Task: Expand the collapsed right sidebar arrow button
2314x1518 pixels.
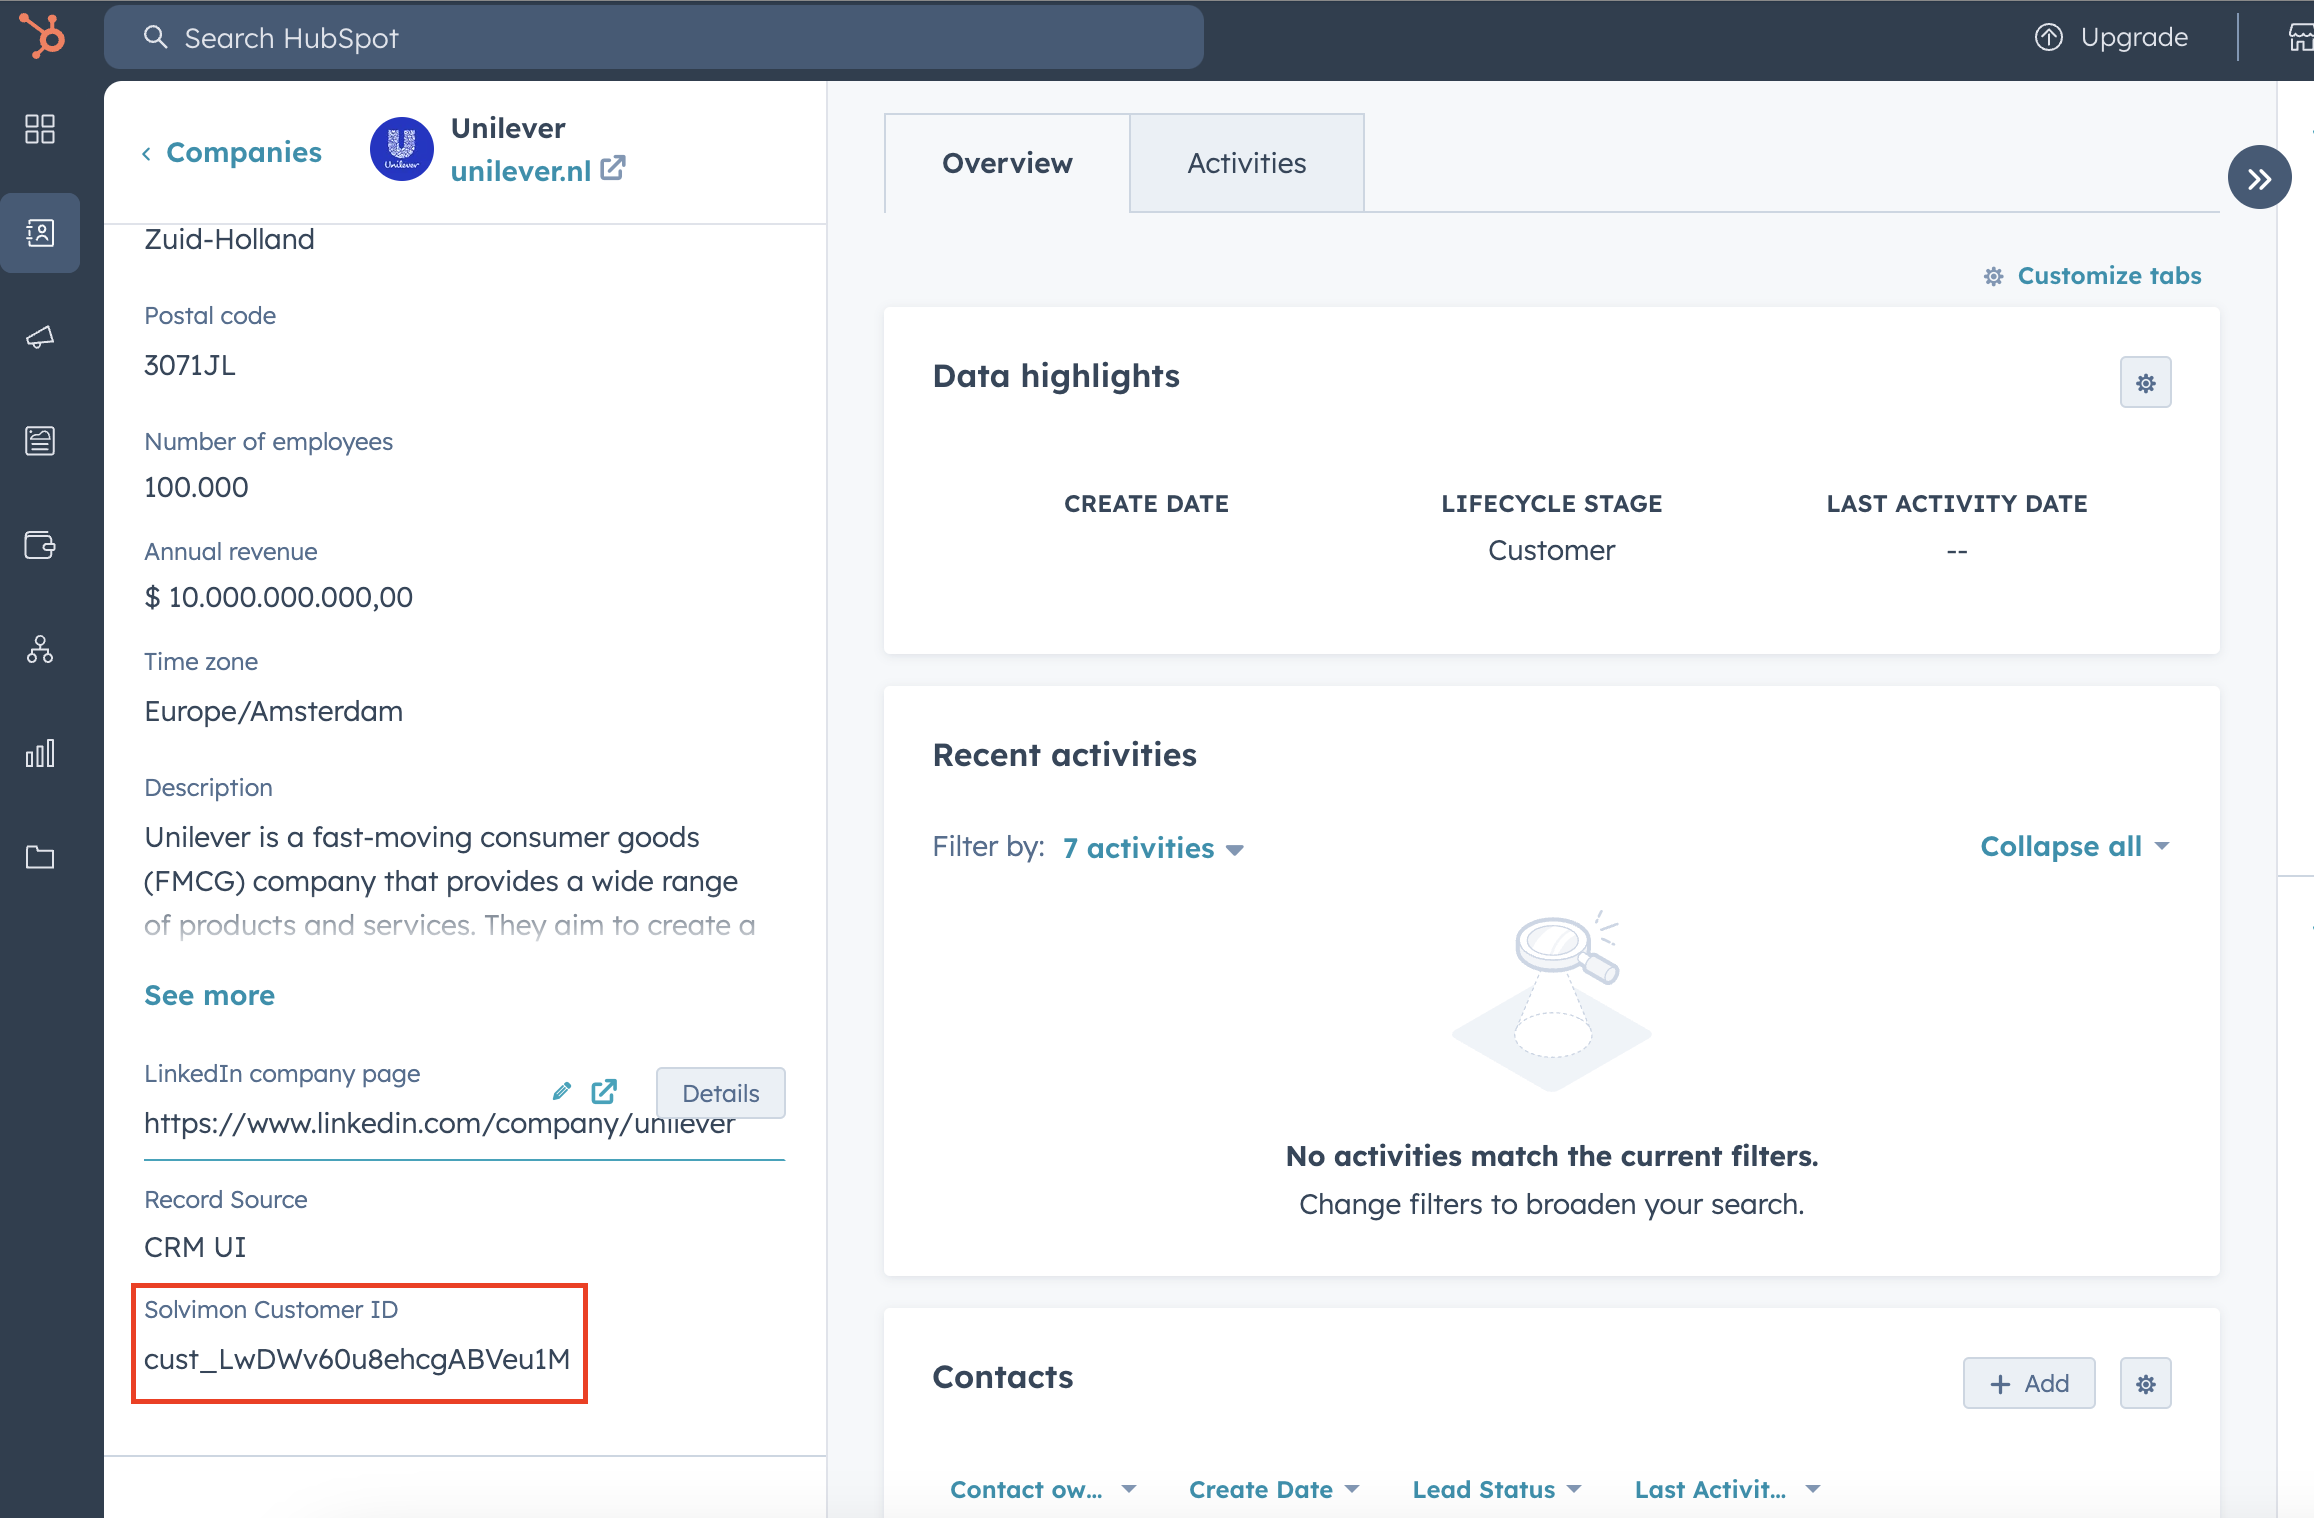Action: coord(2258,178)
